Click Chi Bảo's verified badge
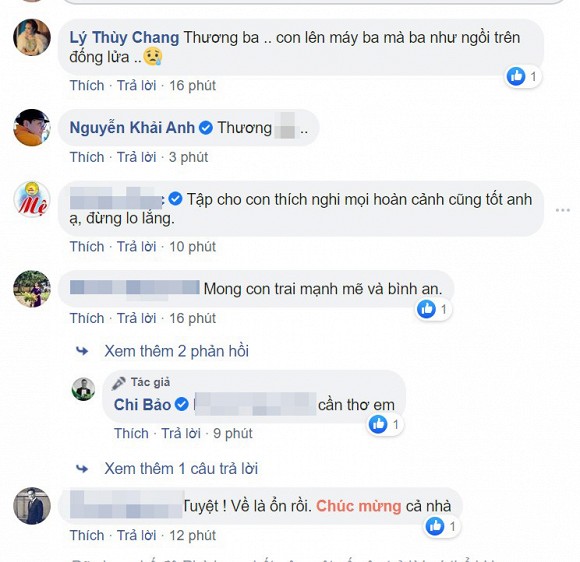 pos(182,404)
